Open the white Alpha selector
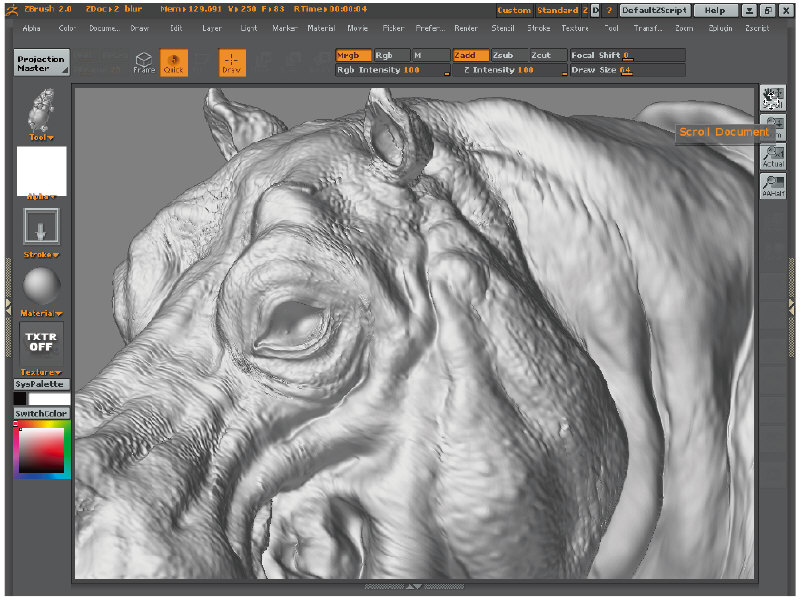800x604 pixels. [42, 169]
